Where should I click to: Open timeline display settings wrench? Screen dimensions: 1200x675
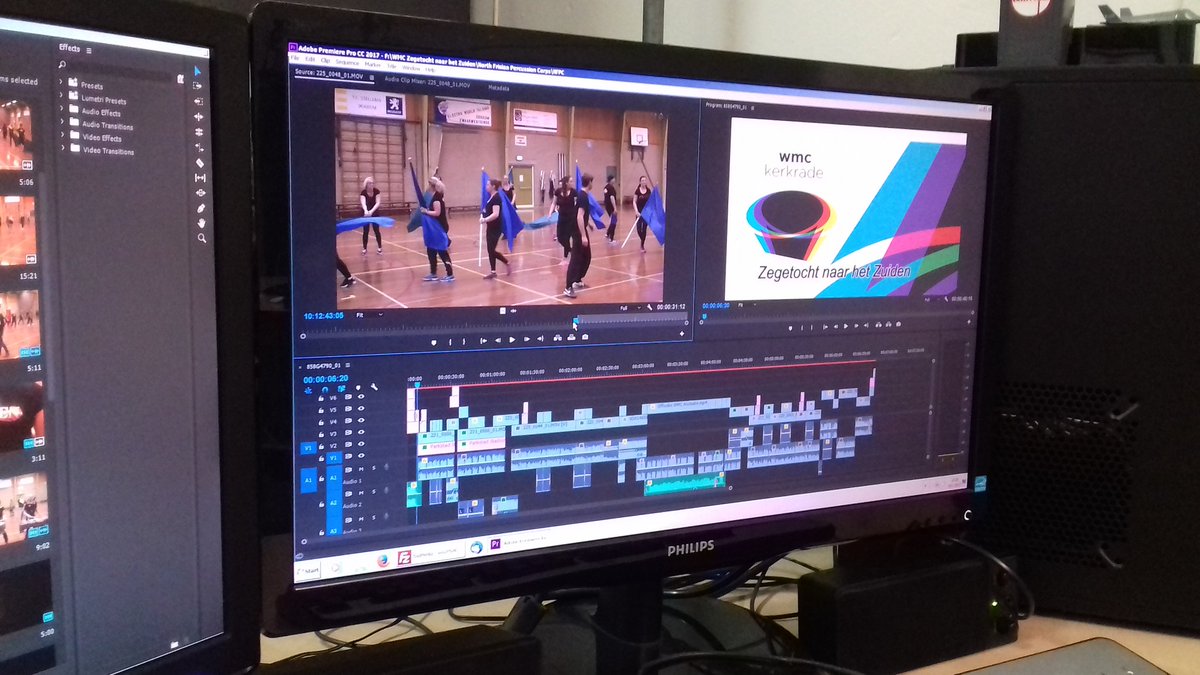coord(374,387)
